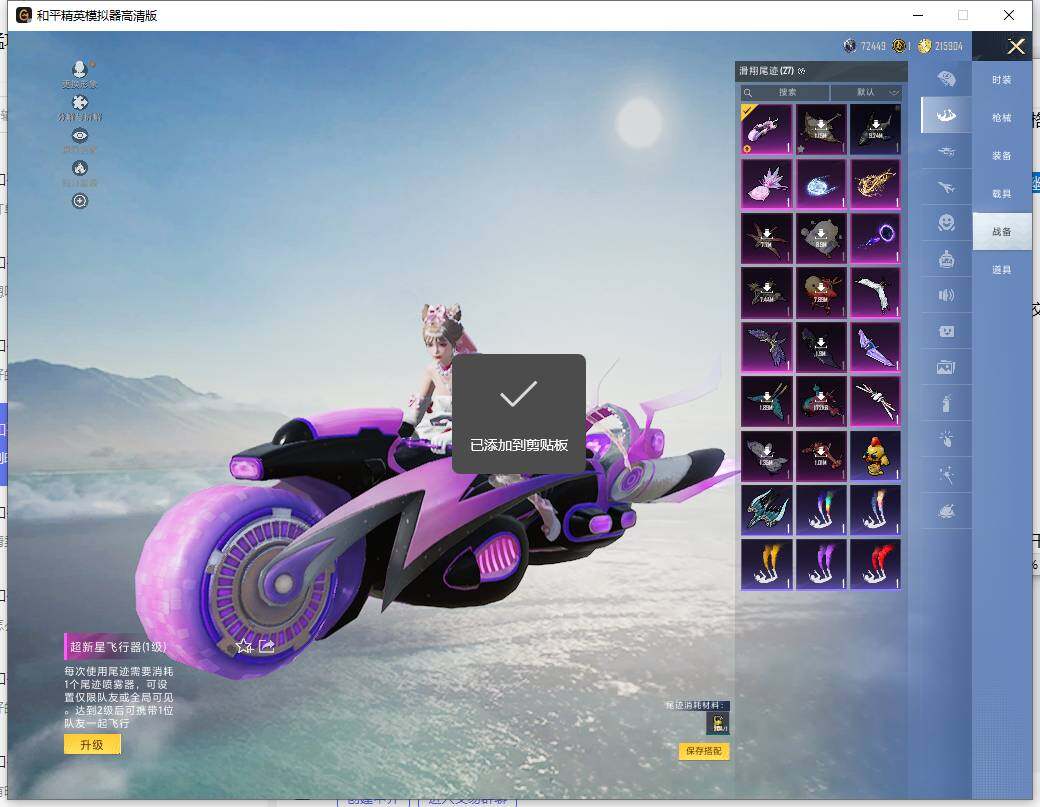Open the 时装 fashion tab

click(1002, 80)
